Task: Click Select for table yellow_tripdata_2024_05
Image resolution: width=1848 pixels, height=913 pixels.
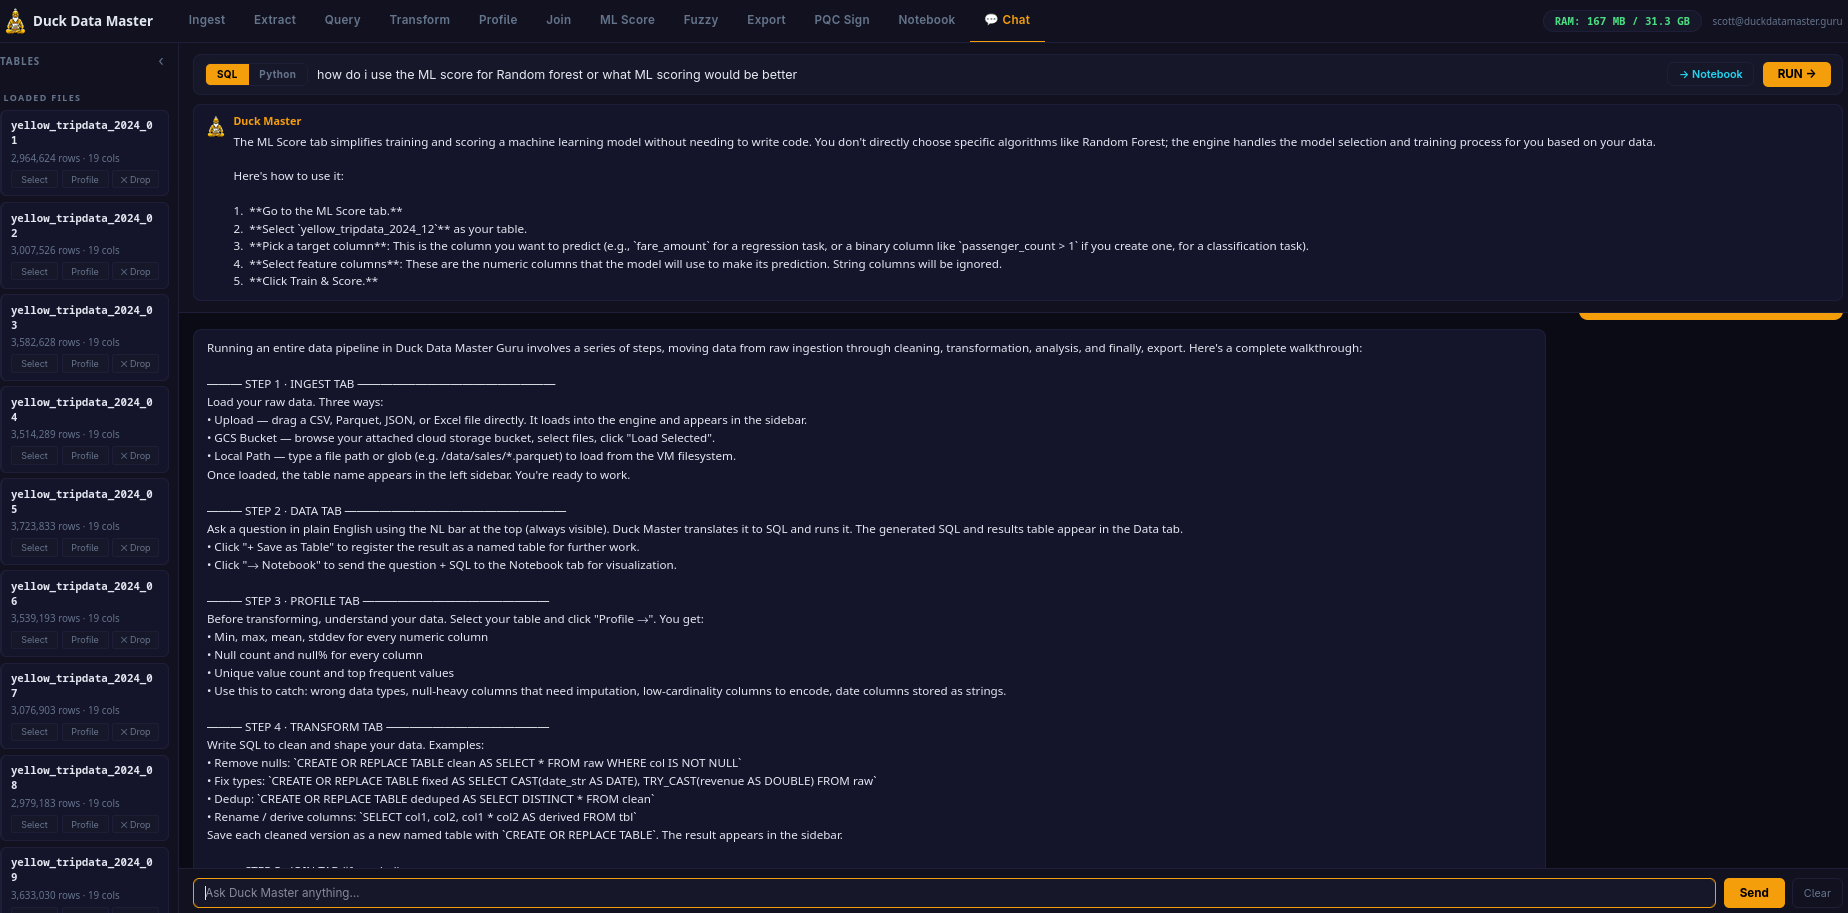Action: [35, 548]
